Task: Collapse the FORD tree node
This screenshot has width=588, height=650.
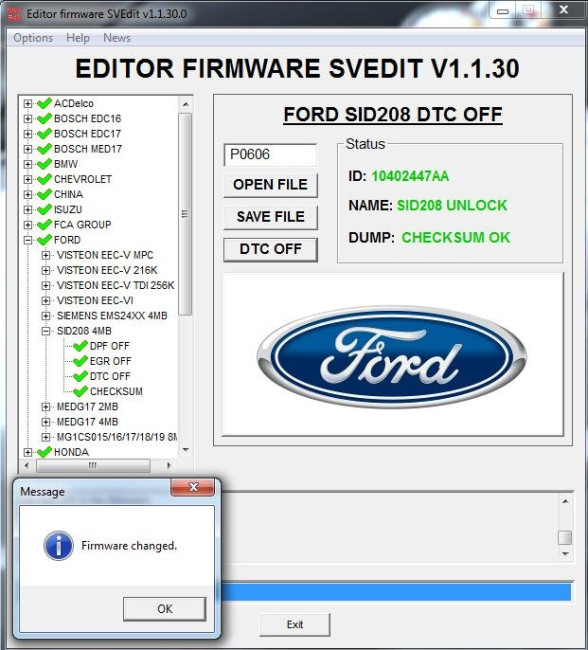Action: point(28,240)
